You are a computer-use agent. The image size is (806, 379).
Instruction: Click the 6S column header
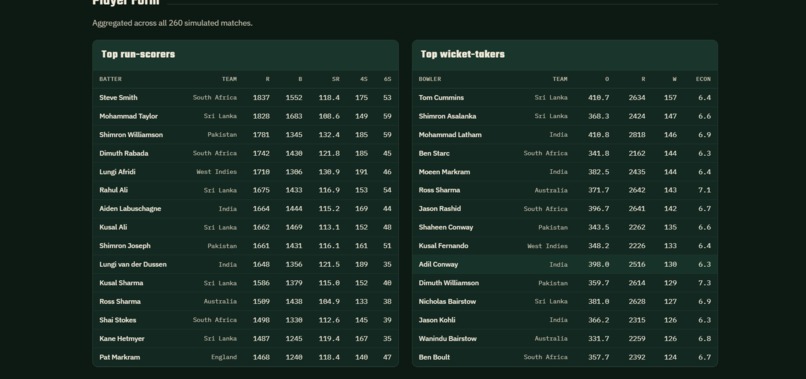(387, 79)
